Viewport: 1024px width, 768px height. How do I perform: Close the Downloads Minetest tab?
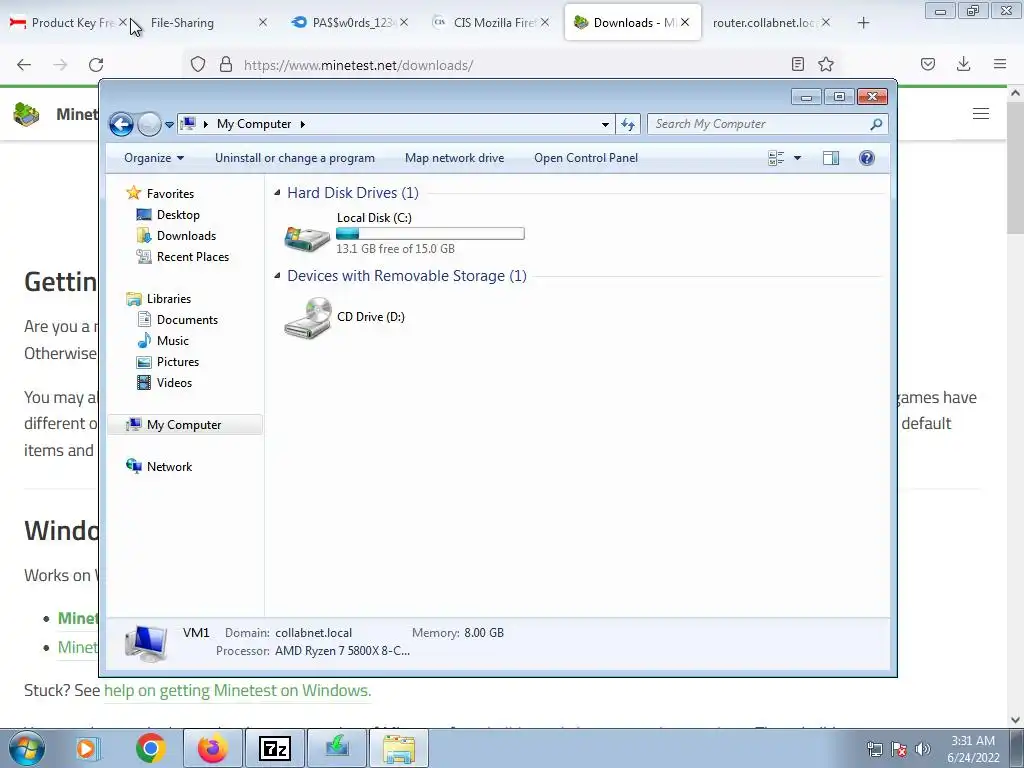[x=685, y=22]
